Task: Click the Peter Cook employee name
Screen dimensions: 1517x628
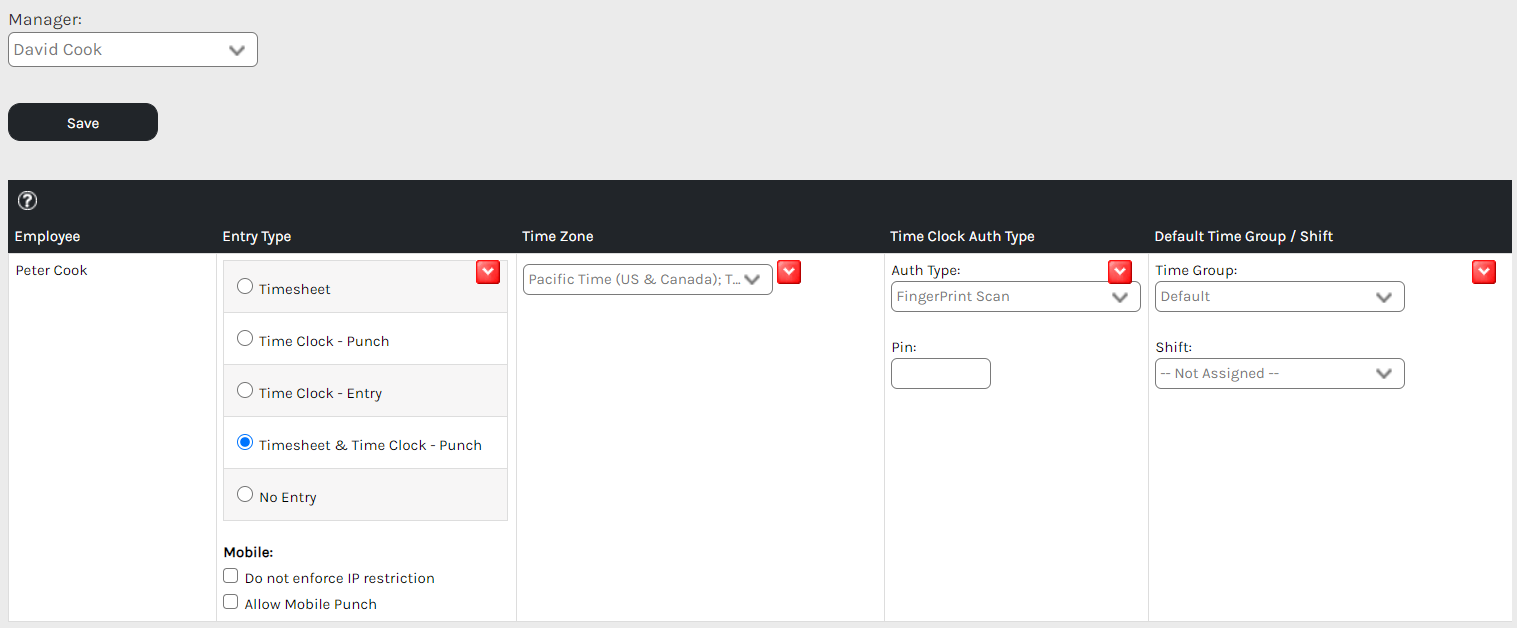Action: (52, 271)
